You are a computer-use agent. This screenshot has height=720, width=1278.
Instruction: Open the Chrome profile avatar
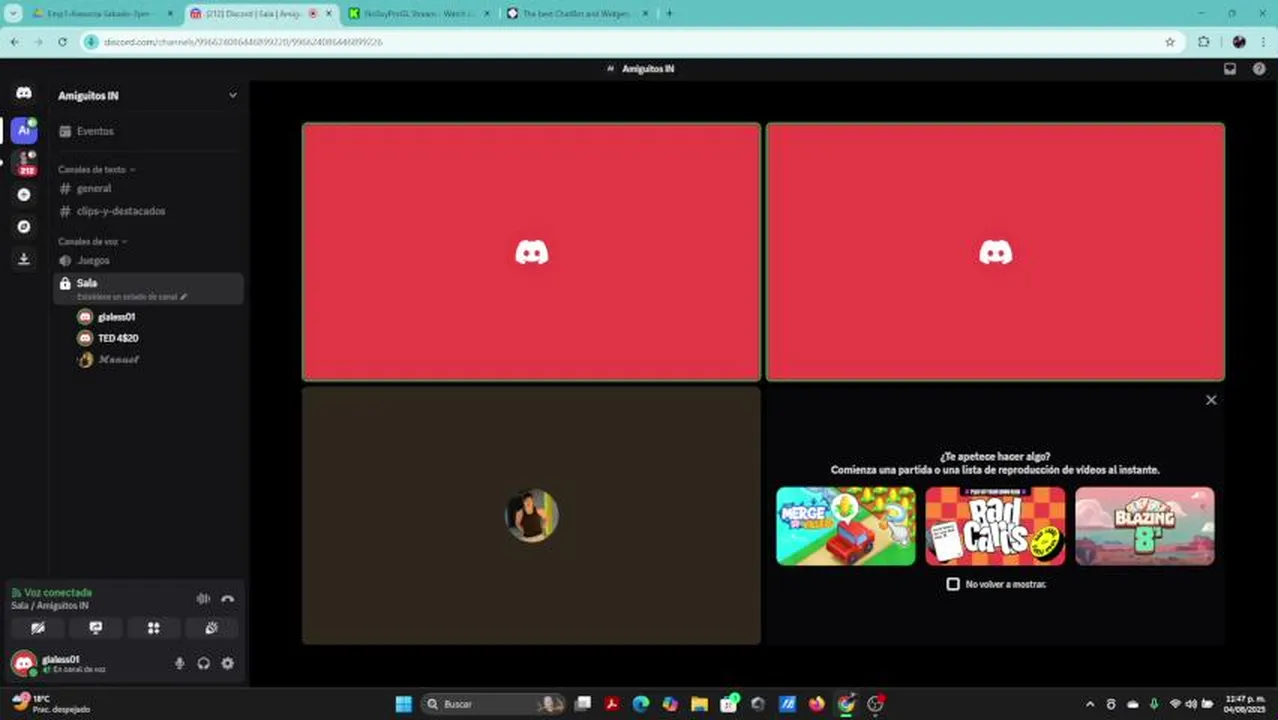click(1239, 42)
